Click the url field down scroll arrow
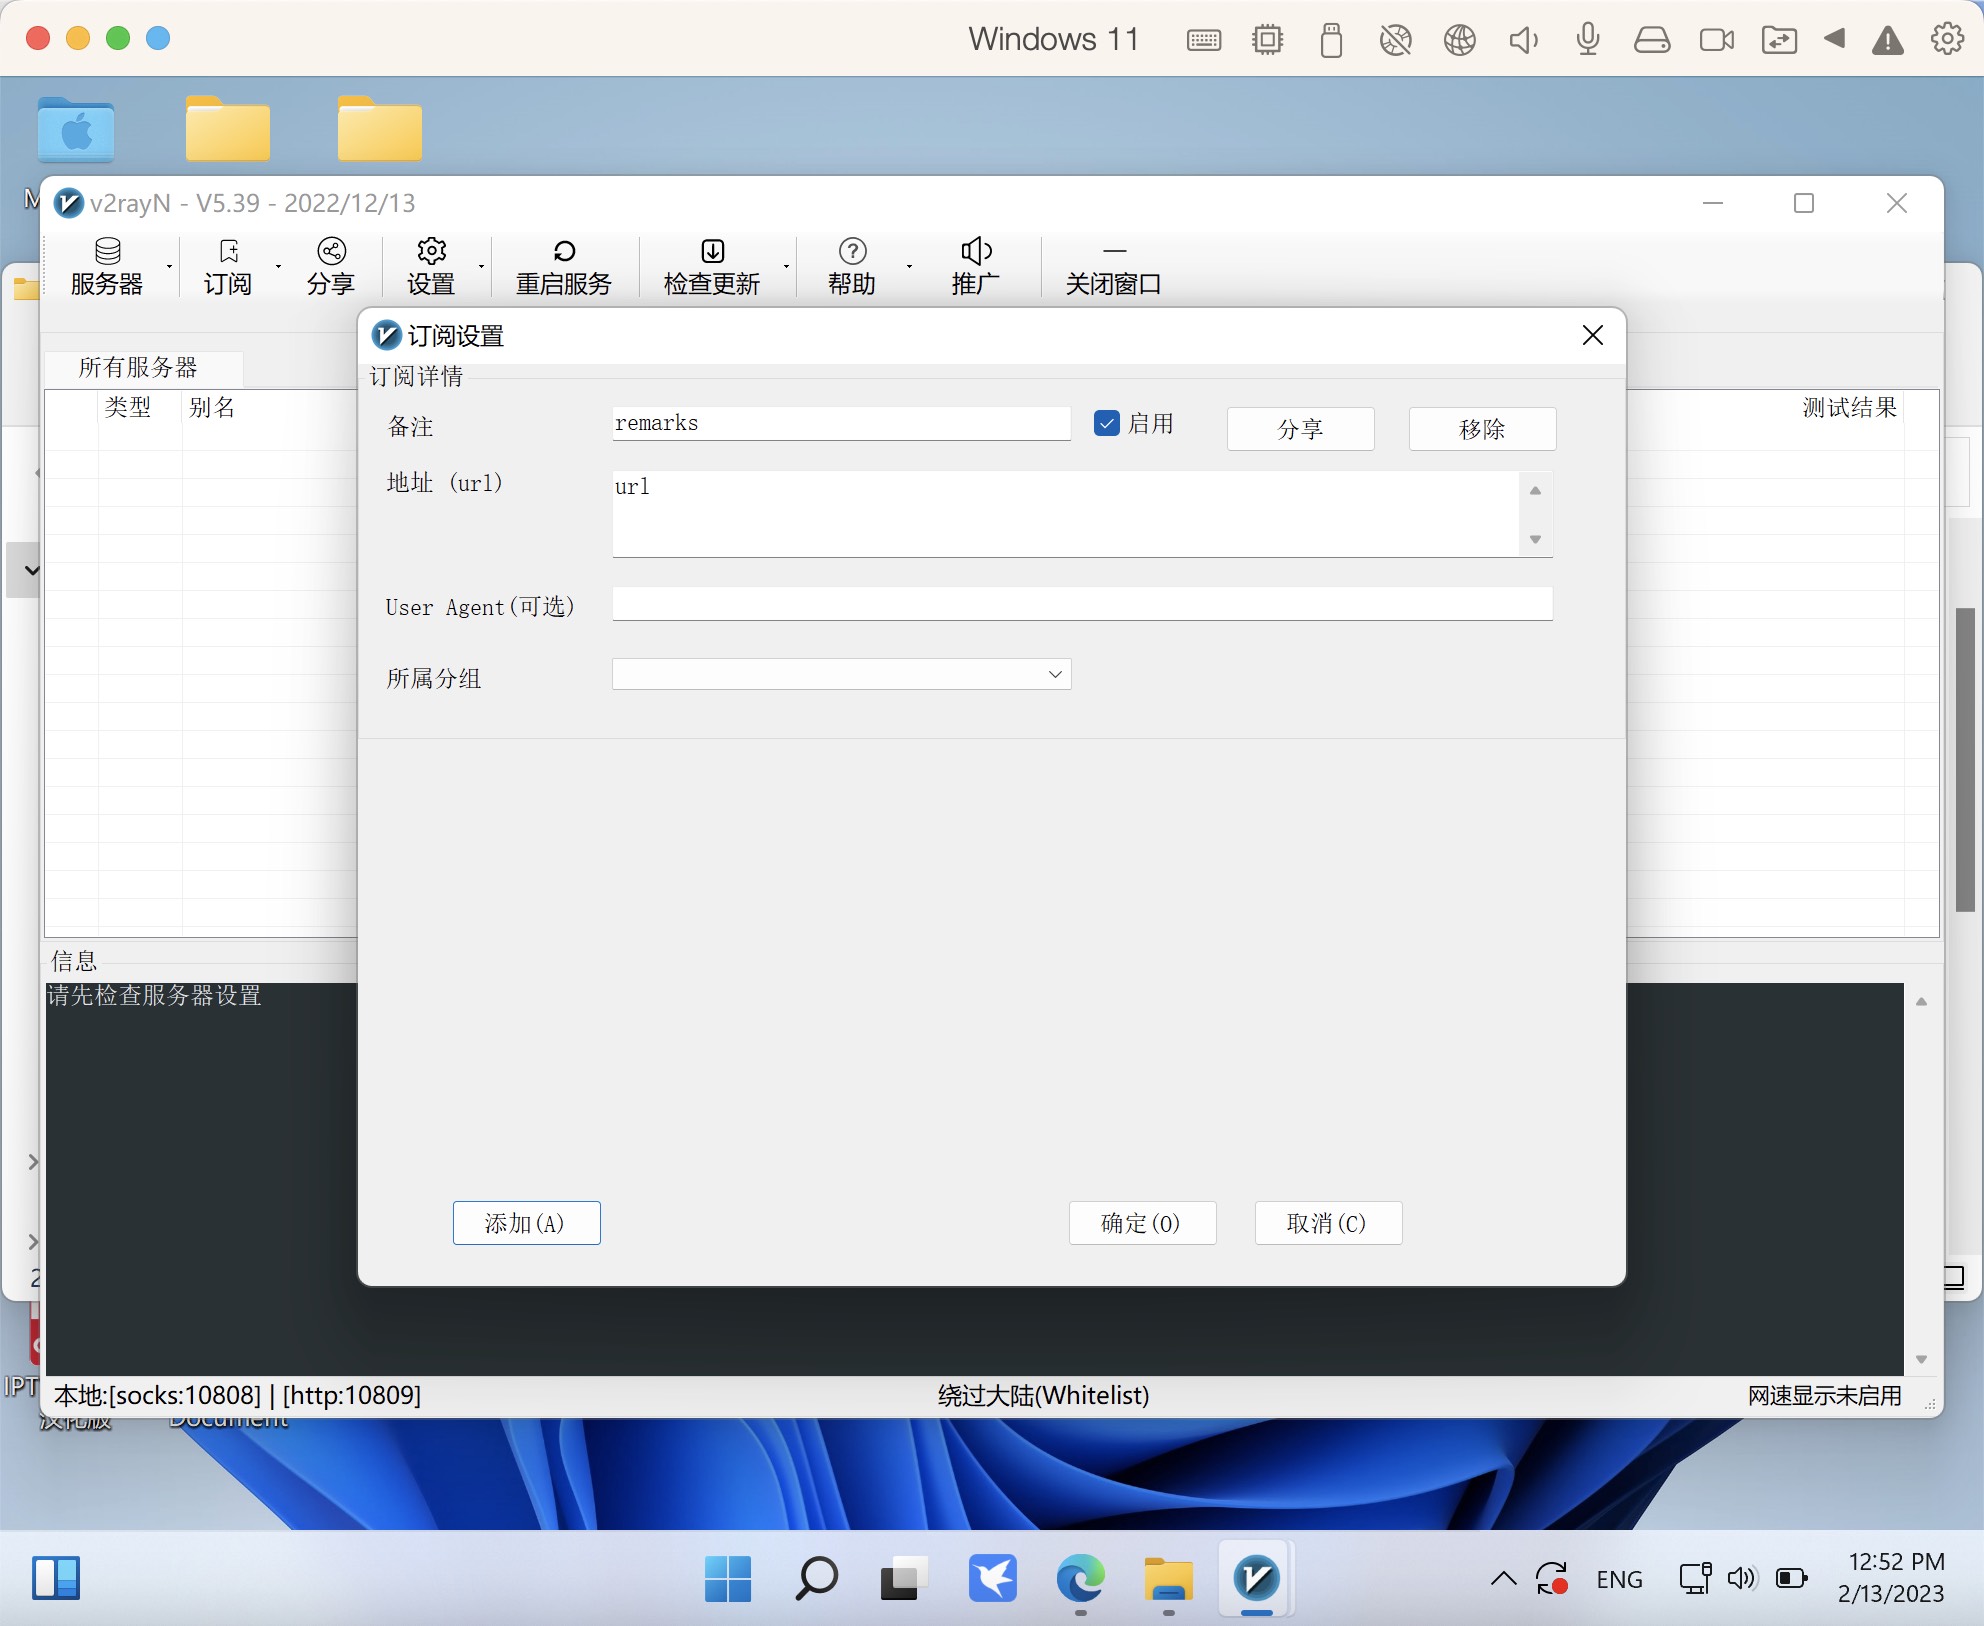Viewport: 1984px width, 1626px height. point(1535,540)
